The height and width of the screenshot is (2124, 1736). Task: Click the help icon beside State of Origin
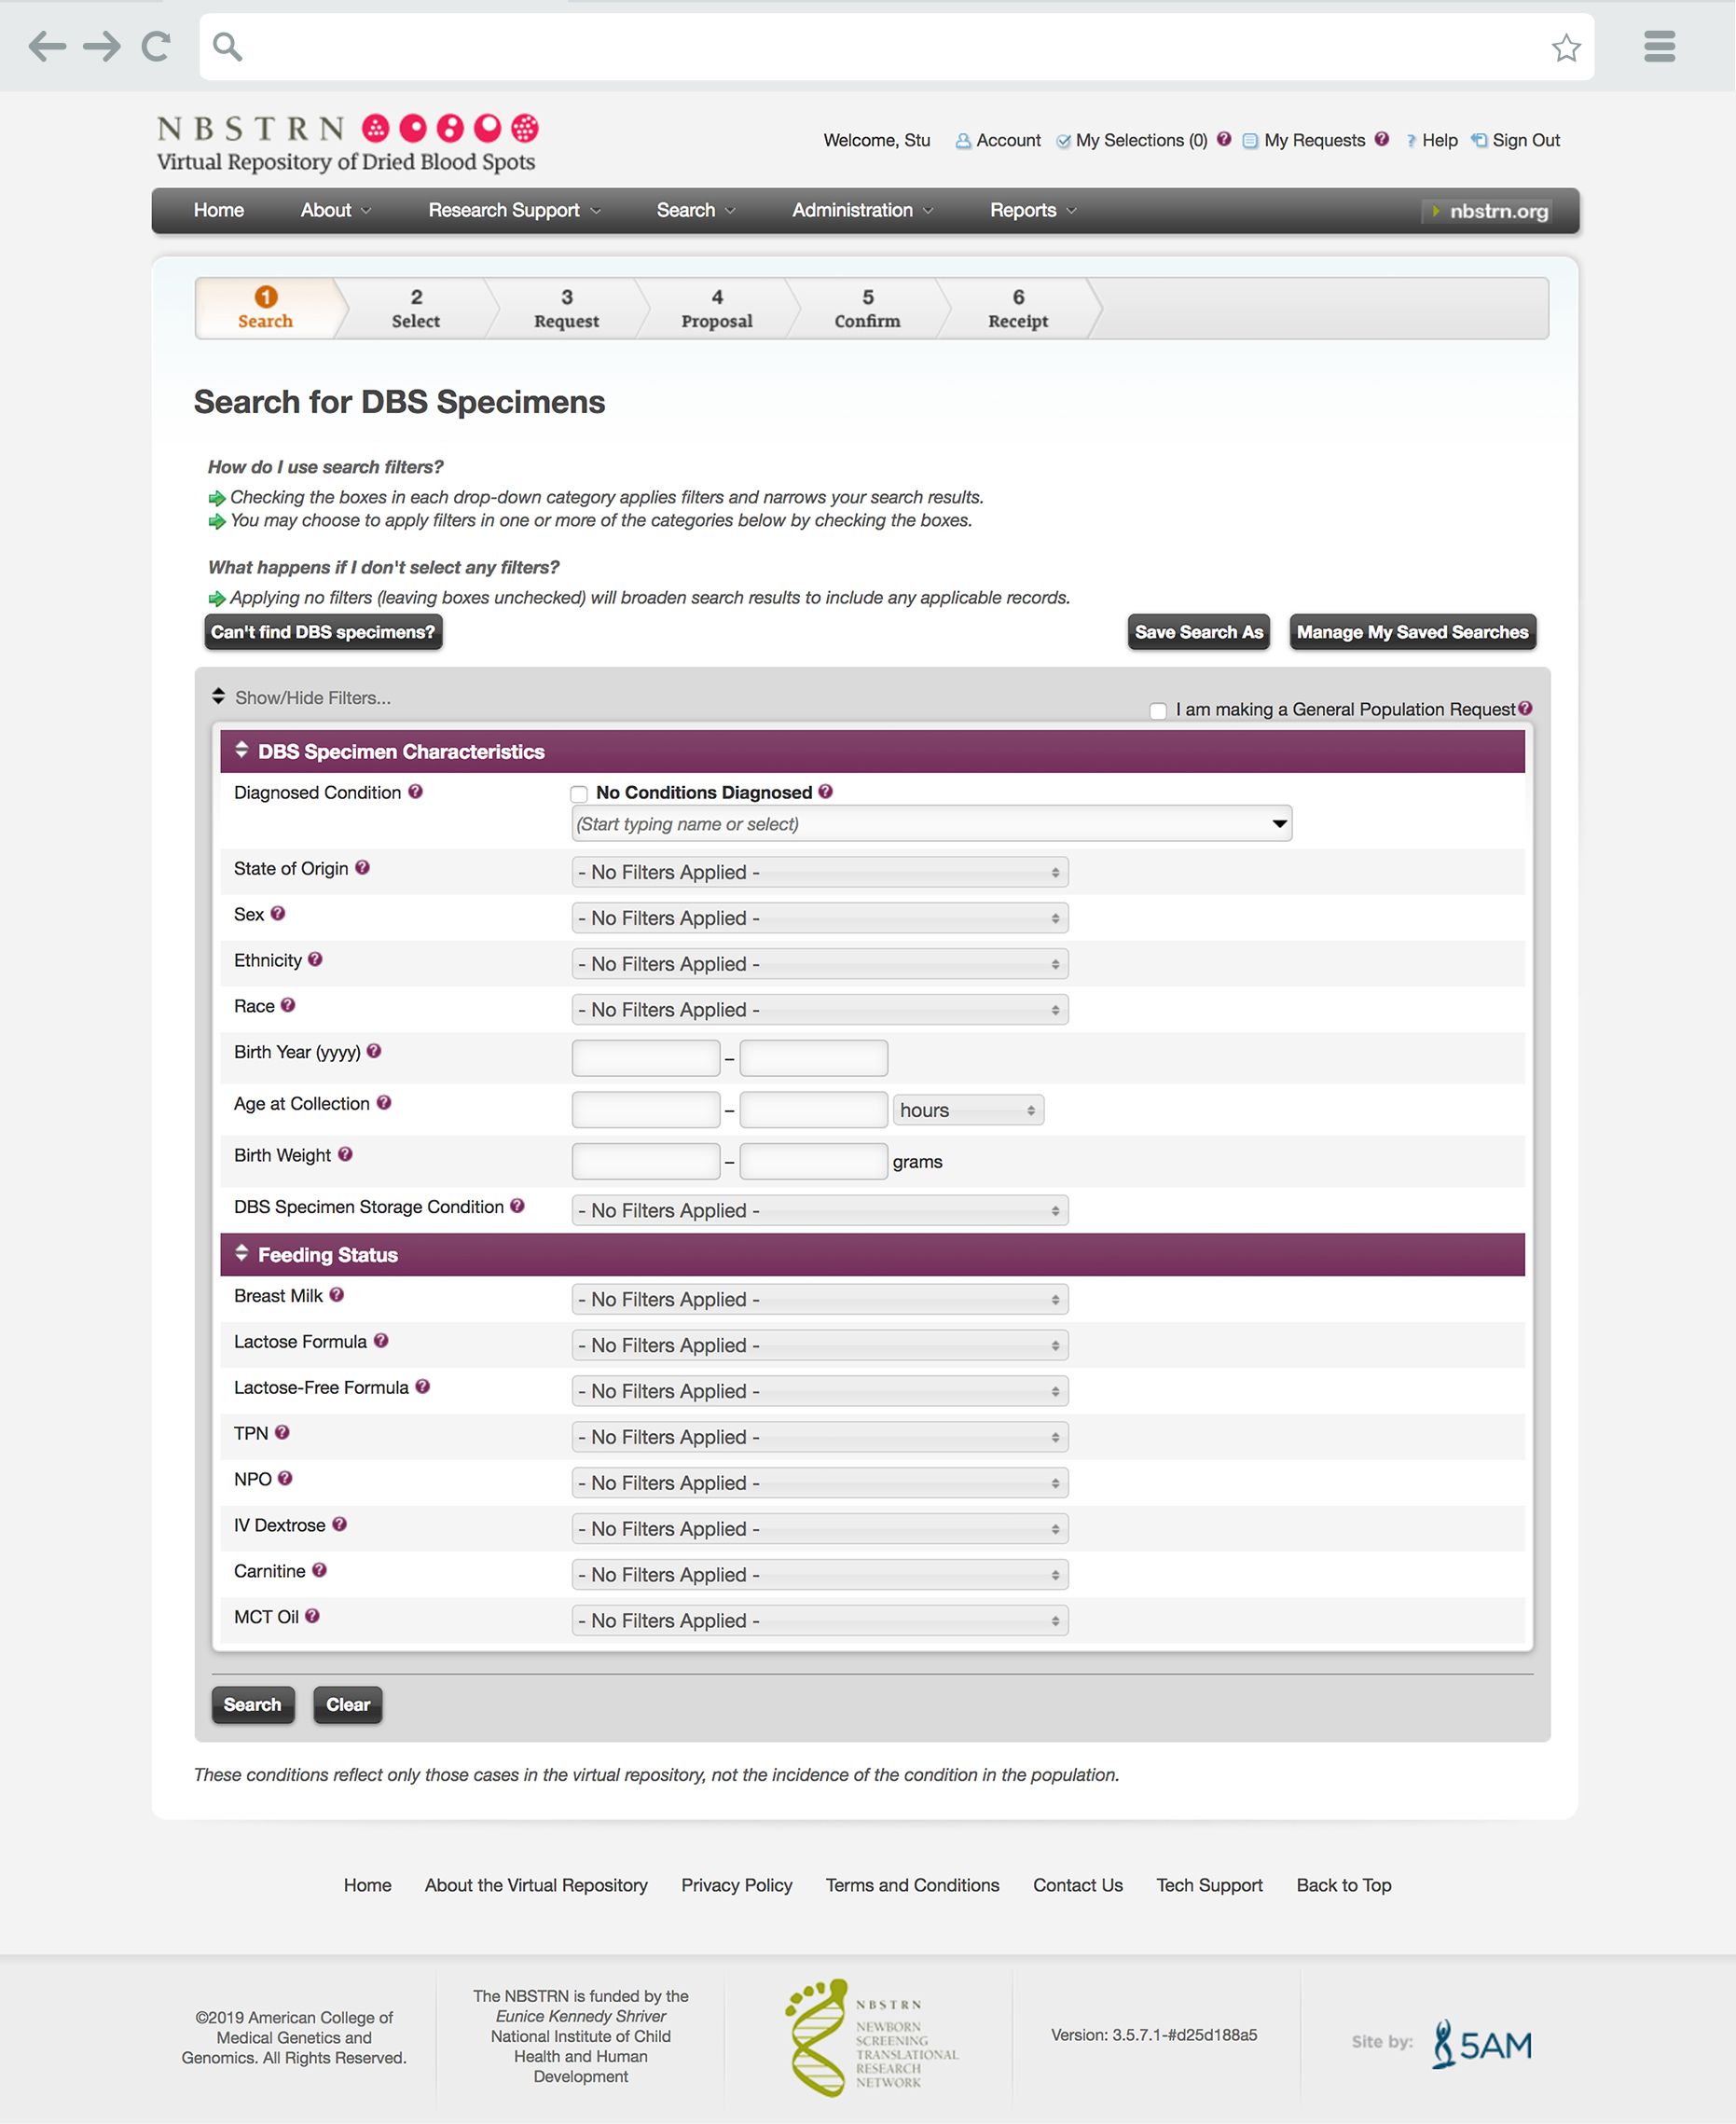tap(362, 868)
